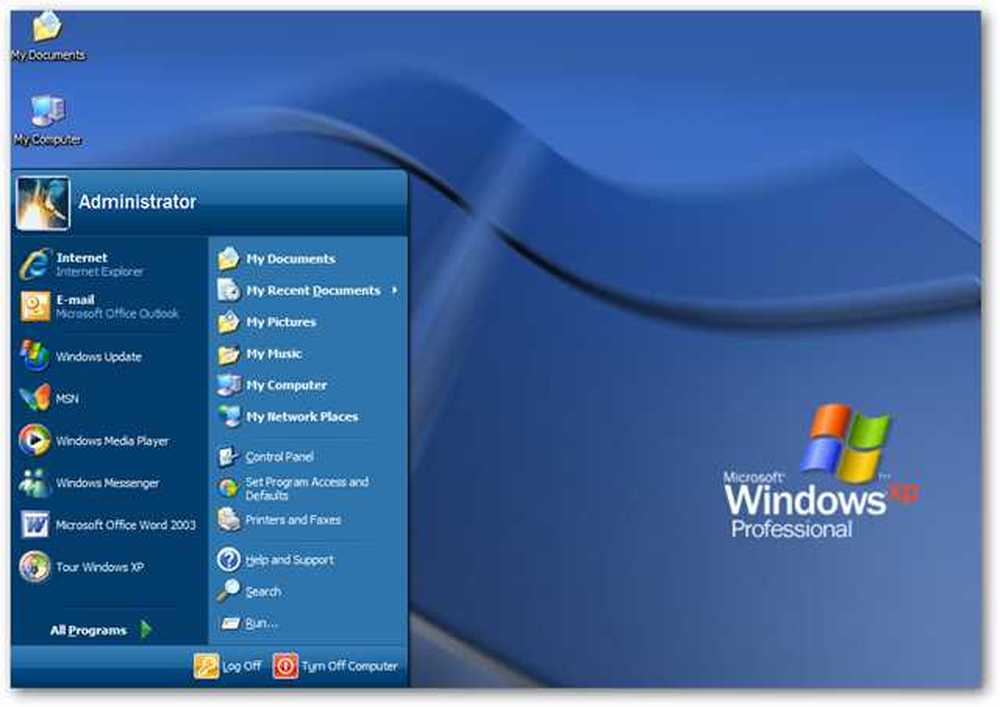Click Tour Windows XP label text

point(99,567)
